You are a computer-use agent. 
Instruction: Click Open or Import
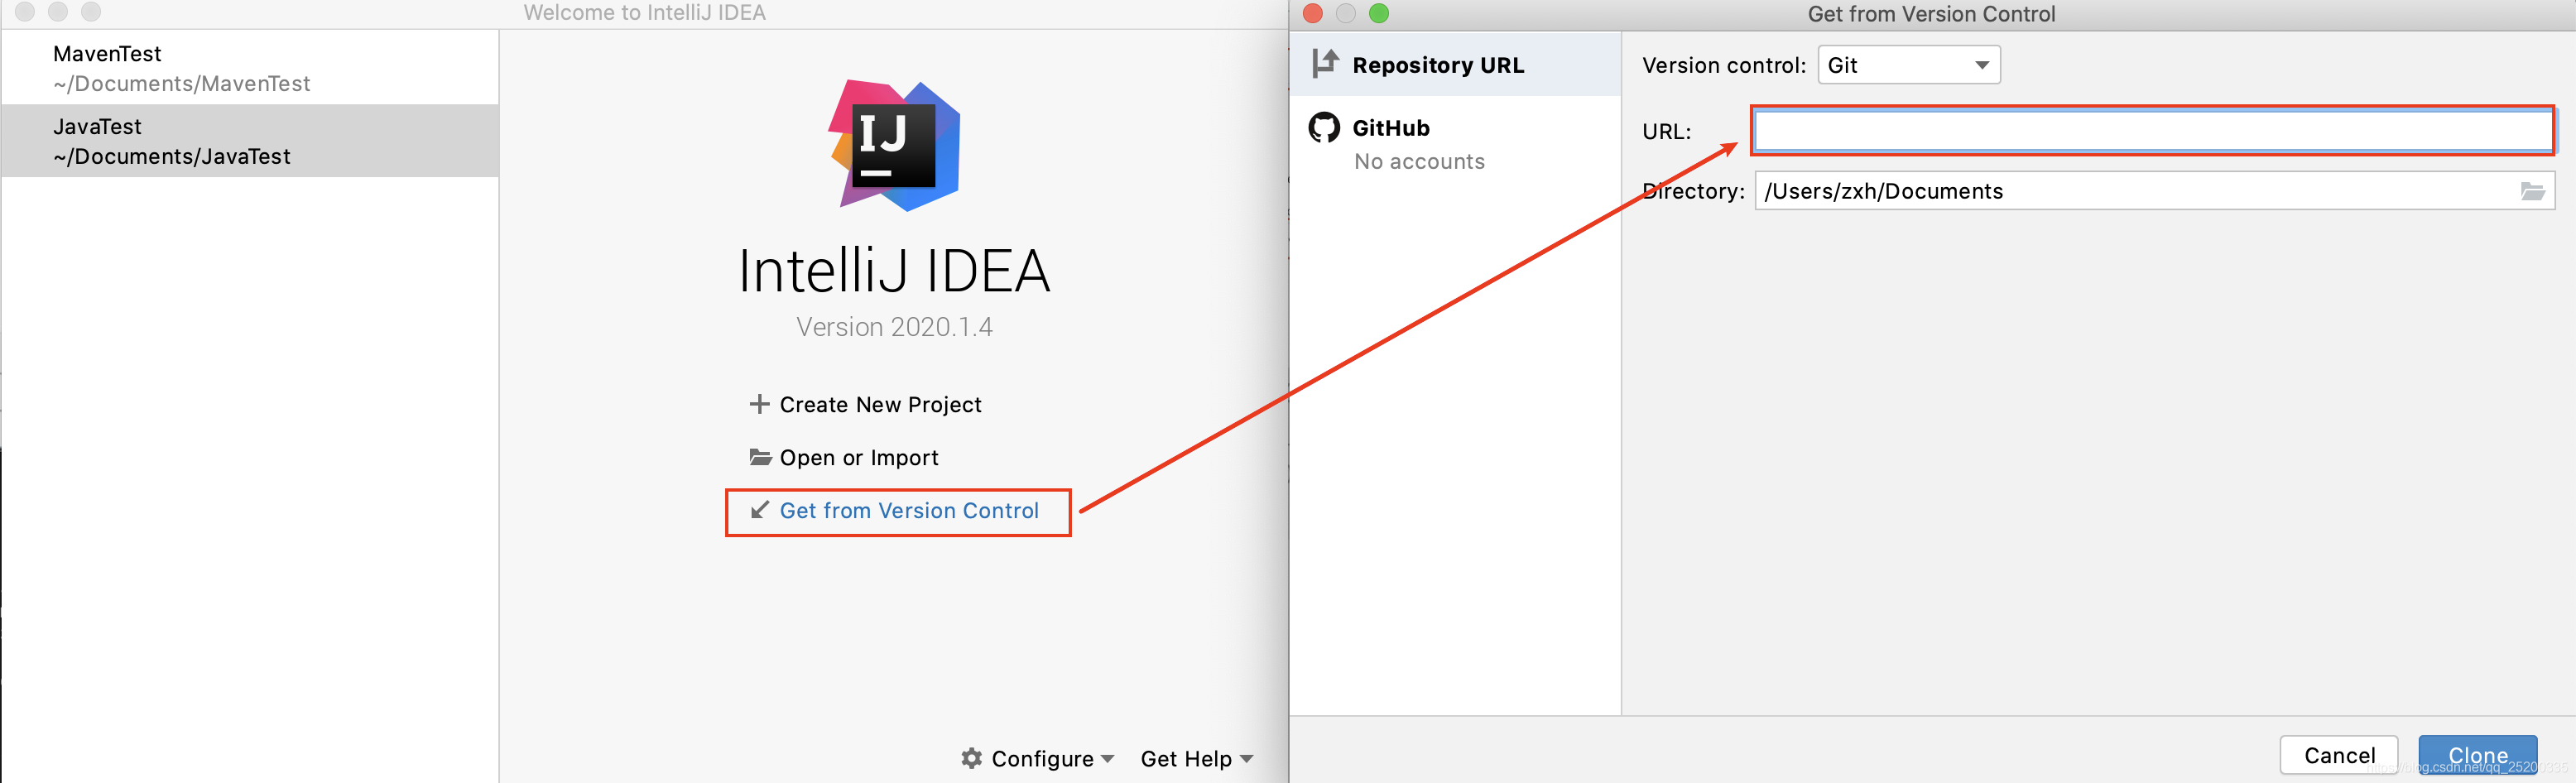click(x=859, y=458)
